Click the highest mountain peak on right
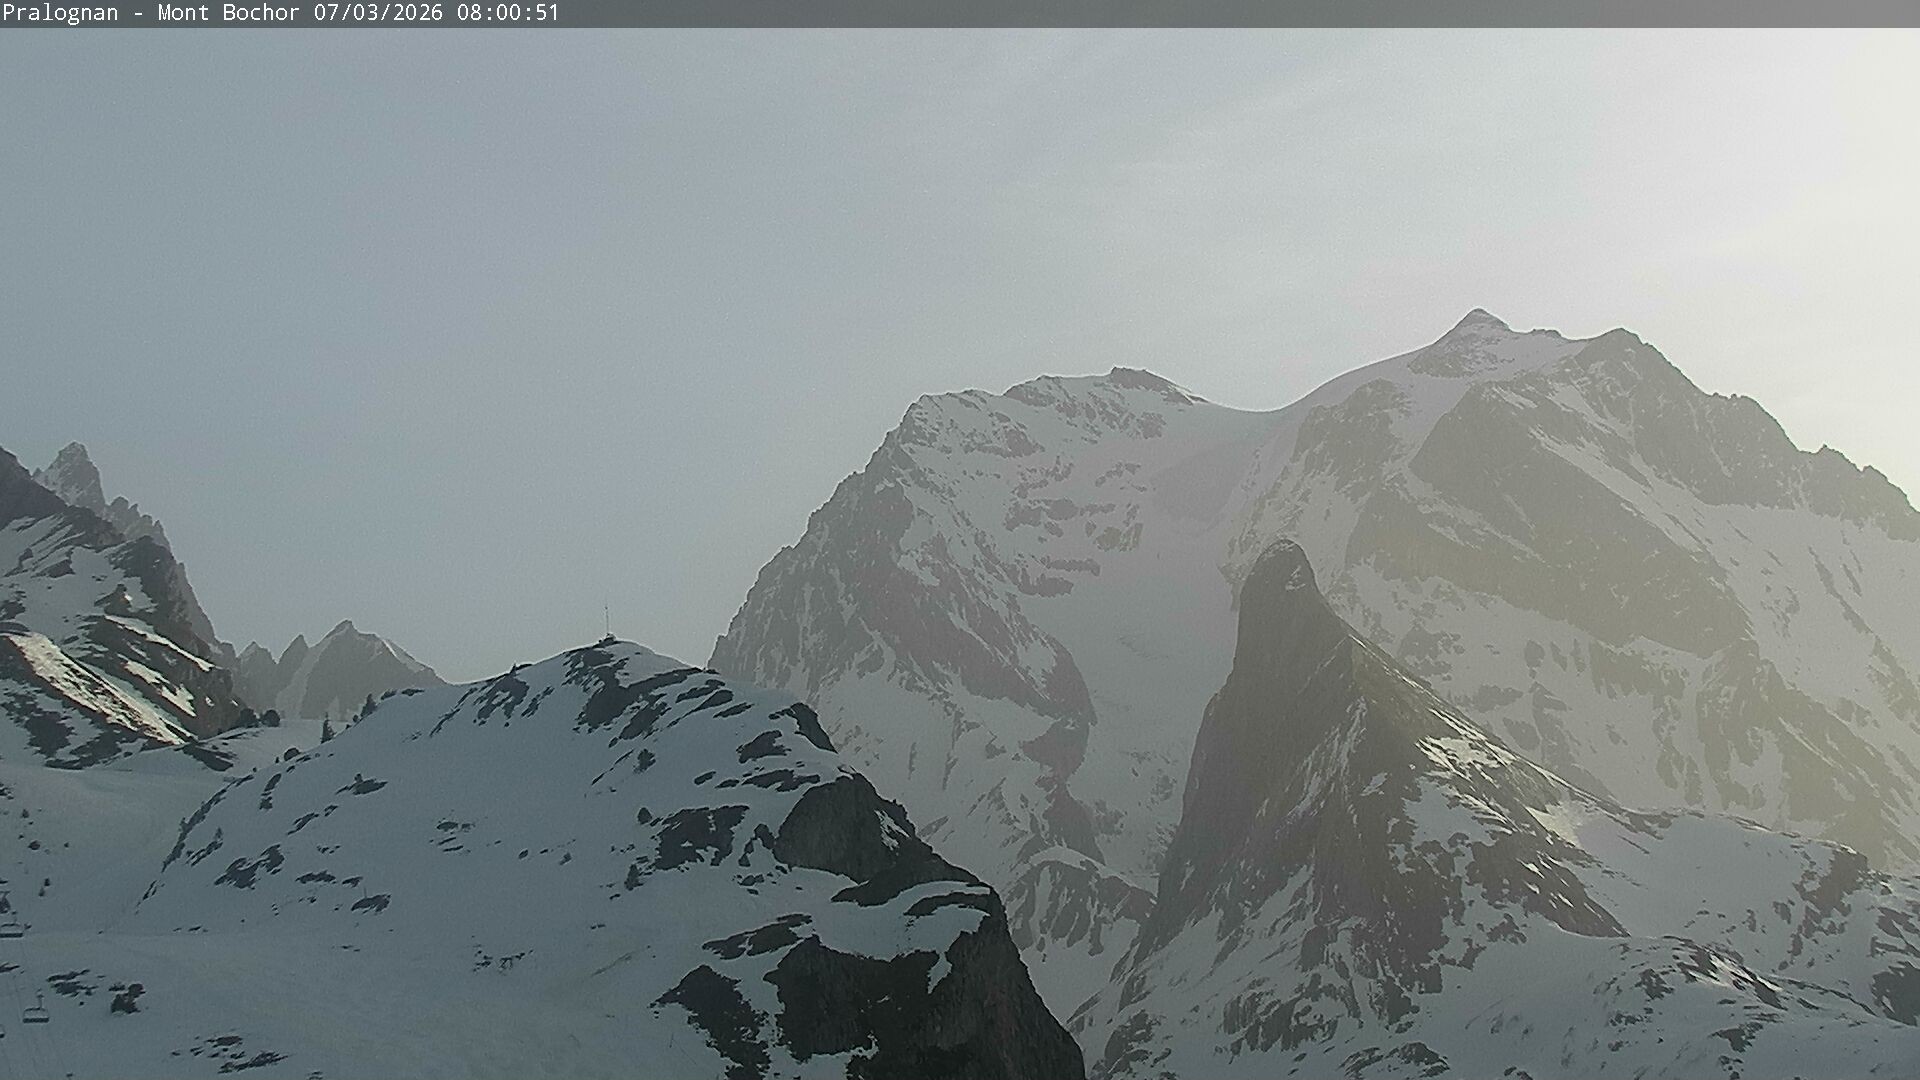The width and height of the screenshot is (1920, 1080). (1479, 318)
